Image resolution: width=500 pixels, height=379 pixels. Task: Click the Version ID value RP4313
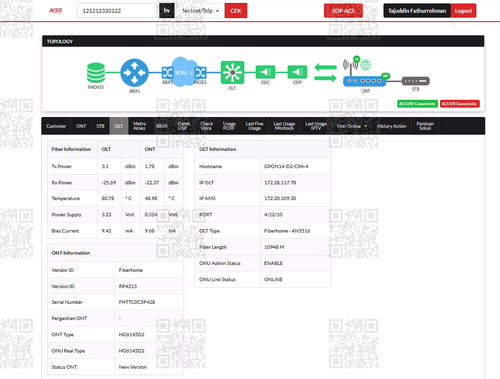128,286
